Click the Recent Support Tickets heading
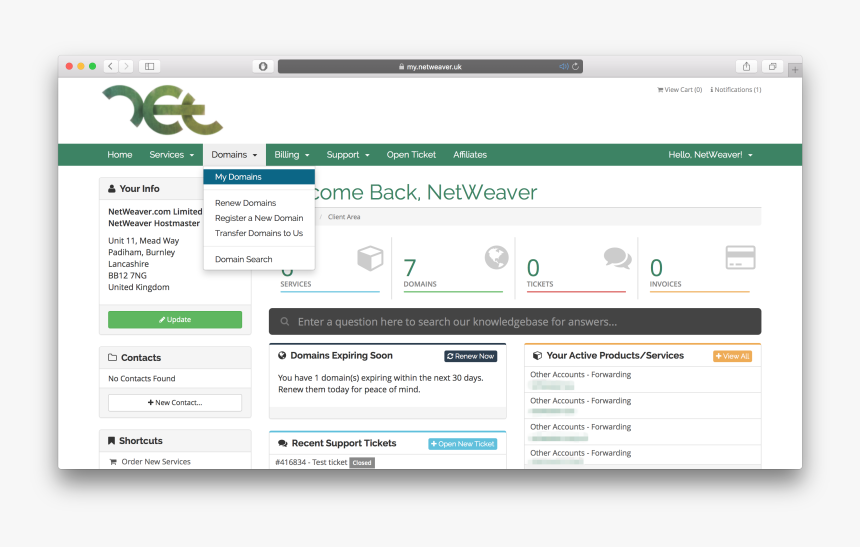This screenshot has height=547, width=860. [344, 443]
